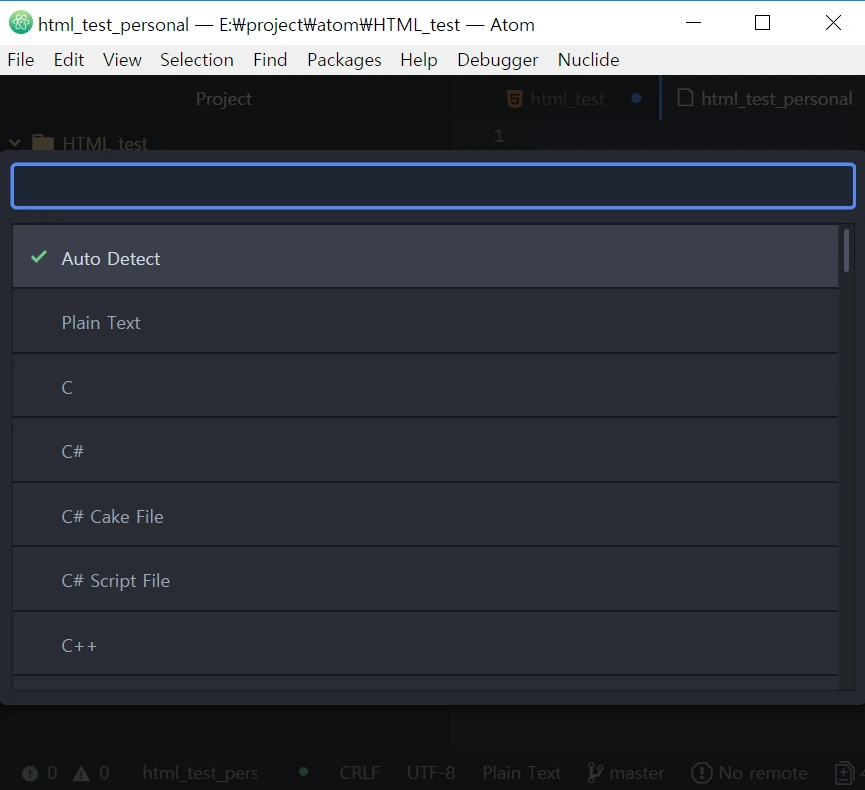The image size is (865, 790).
Task: Click the HTML_test folder icon
Action: click(43, 143)
